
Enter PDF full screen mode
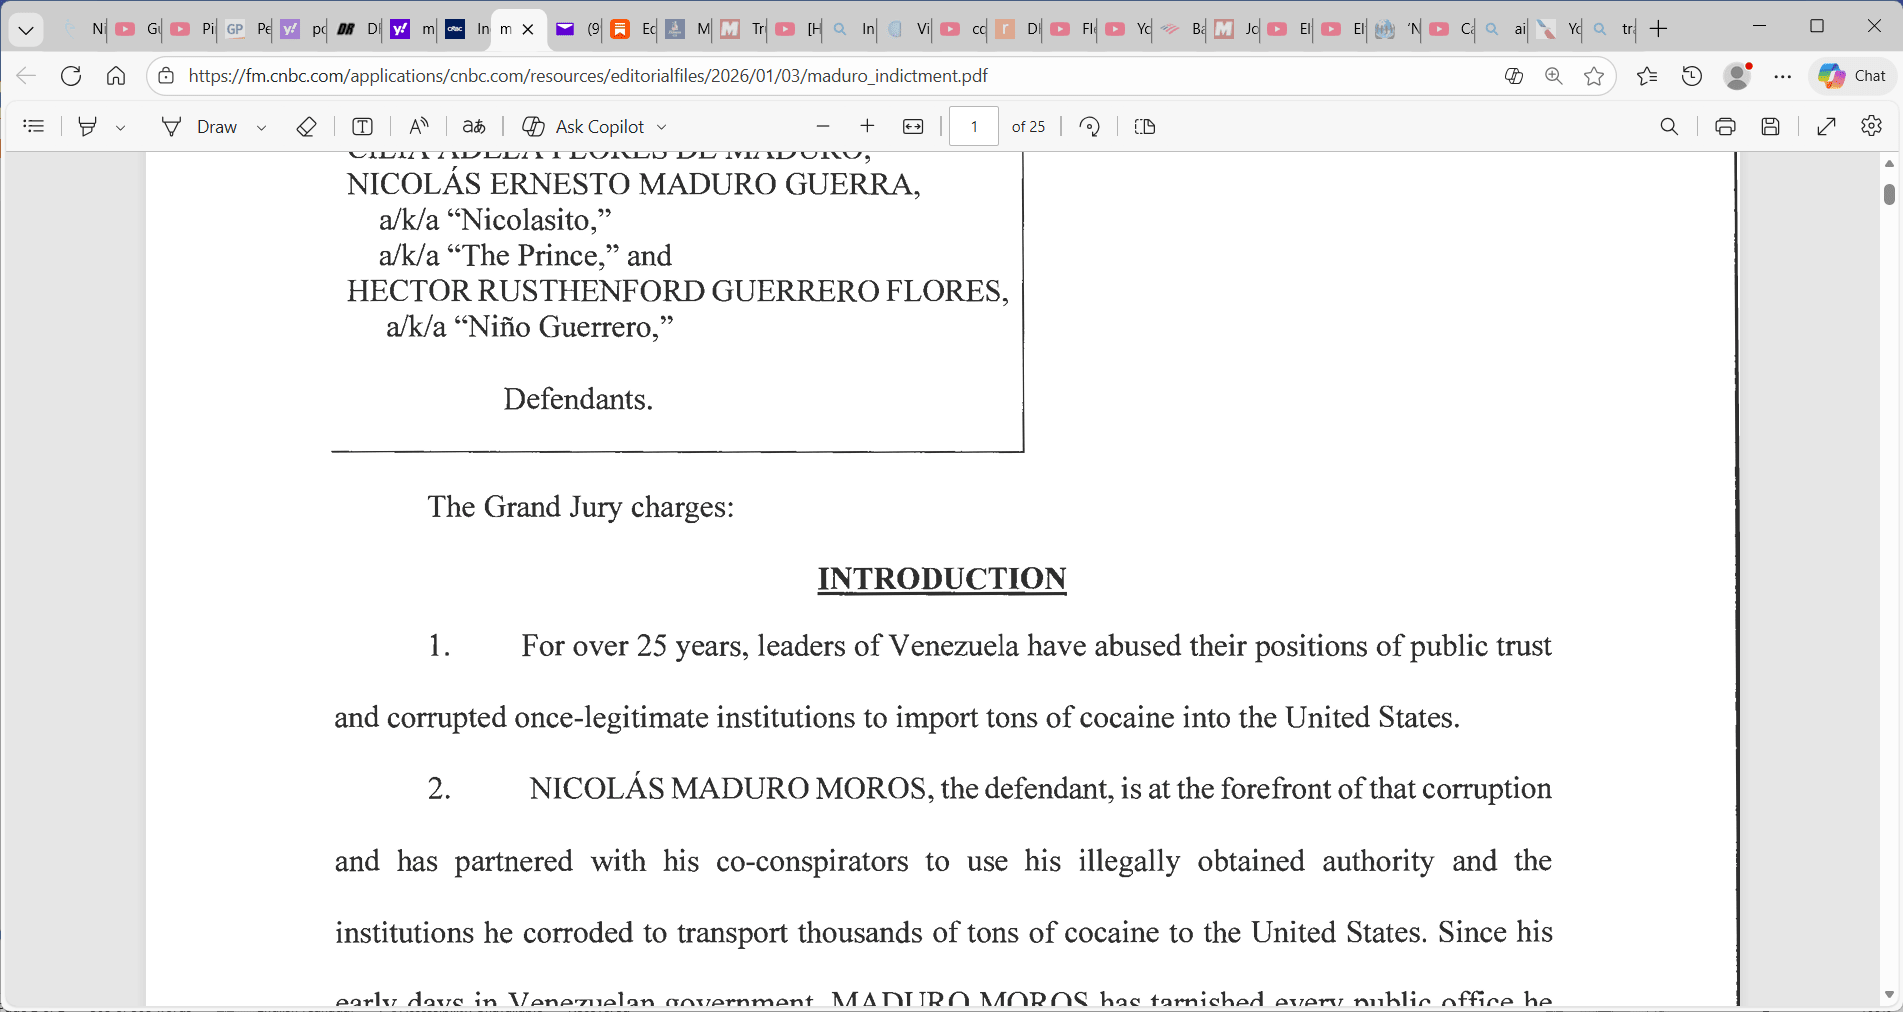1827,127
